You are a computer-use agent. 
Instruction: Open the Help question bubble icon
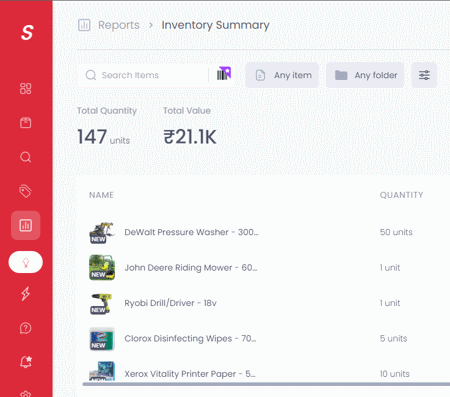[26, 328]
